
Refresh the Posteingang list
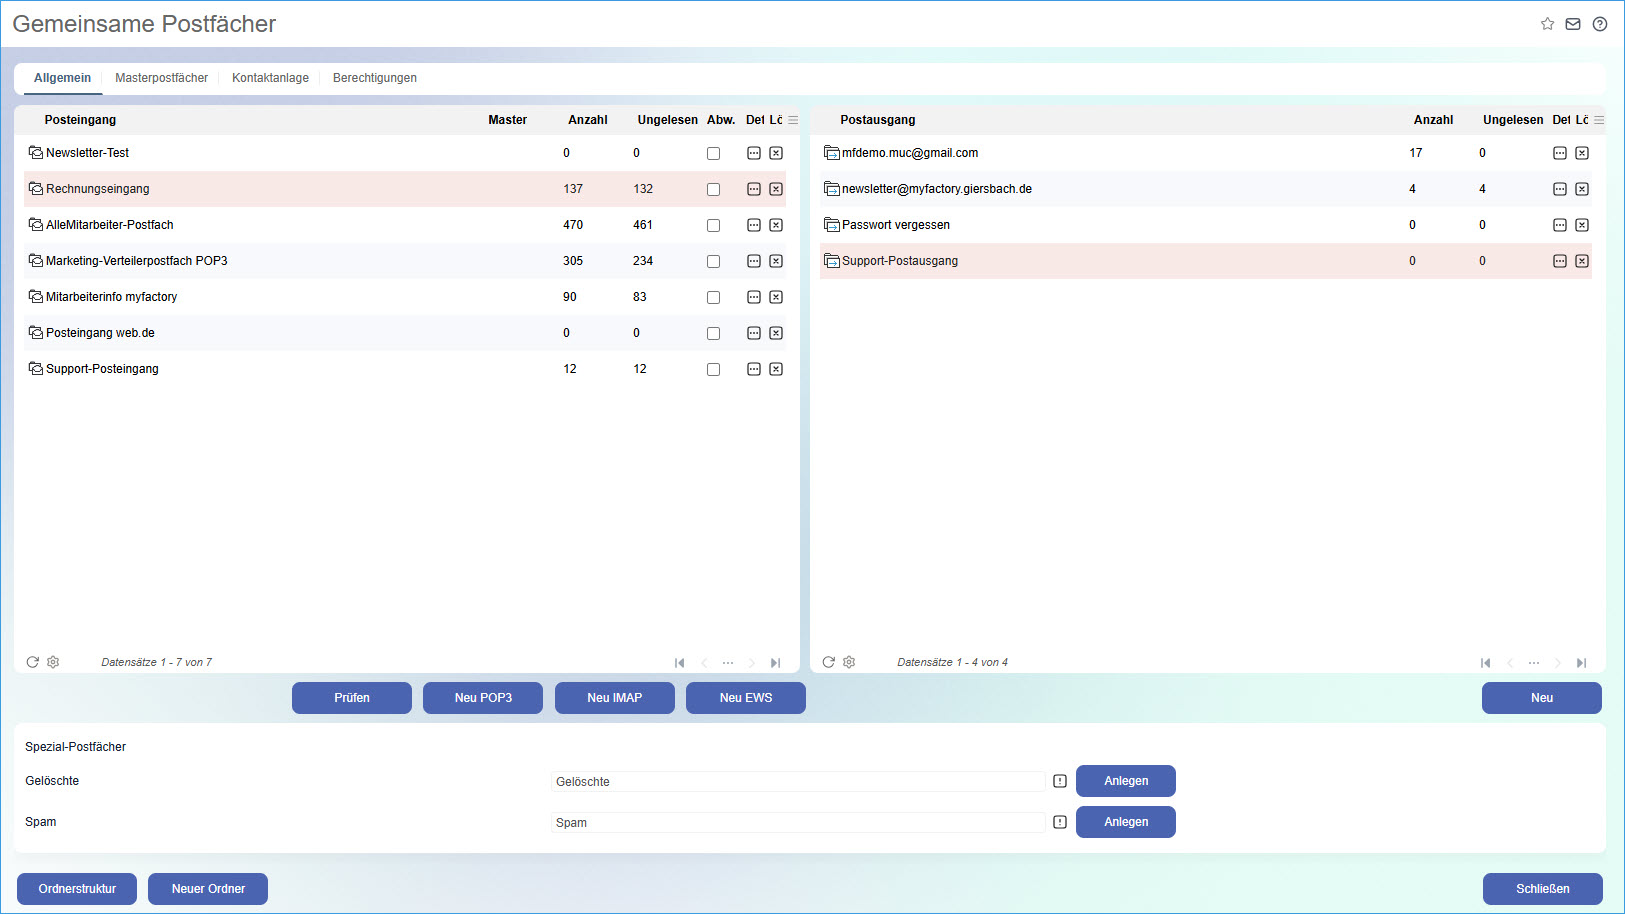[x=33, y=662]
